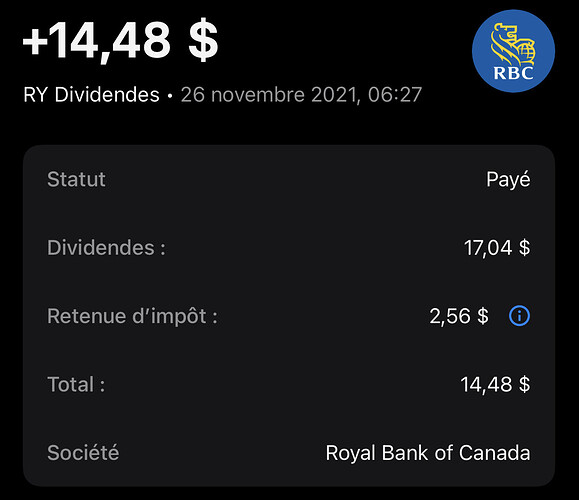Image resolution: width=579 pixels, height=500 pixels.
Task: Tap the Dividendes row label
Action: click(x=106, y=247)
